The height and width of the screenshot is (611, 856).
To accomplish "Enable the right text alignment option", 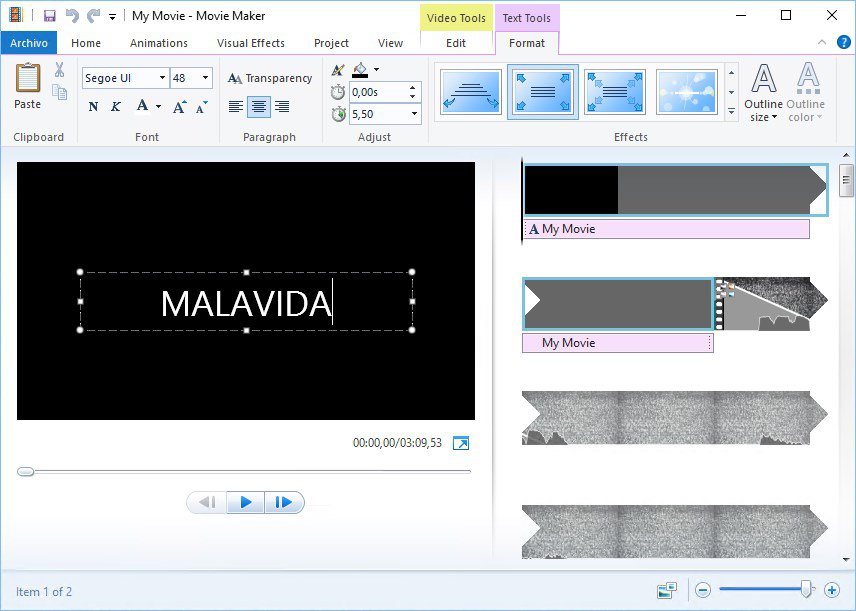I will tap(281, 105).
